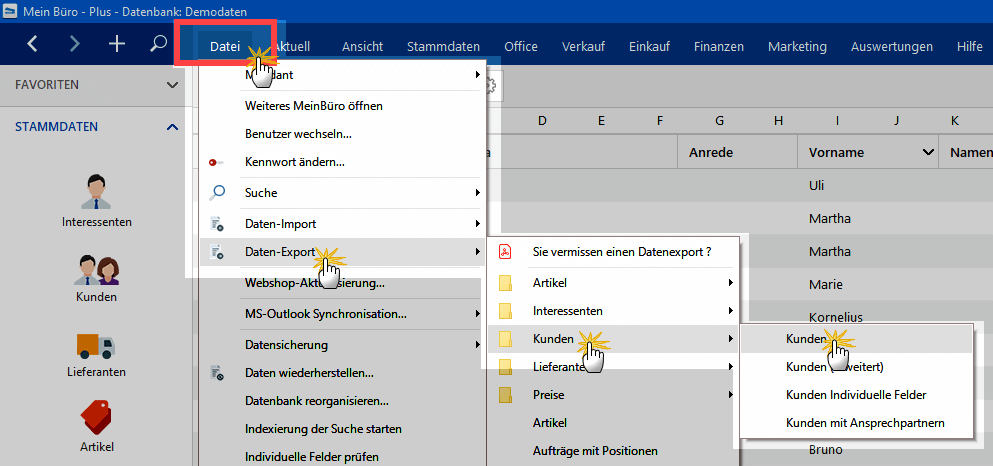Select Aufträge mit Positionen export
The height and width of the screenshot is (466, 993).
pyautogui.click(x=613, y=451)
